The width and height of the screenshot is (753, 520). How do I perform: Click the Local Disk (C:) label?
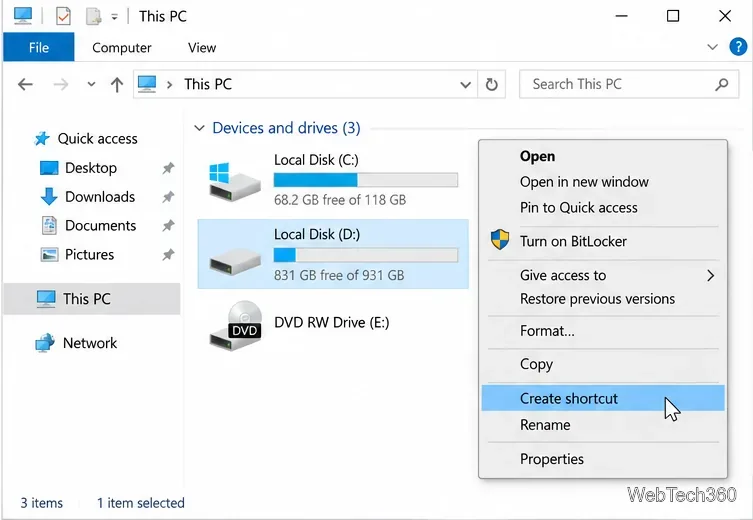click(x=316, y=160)
